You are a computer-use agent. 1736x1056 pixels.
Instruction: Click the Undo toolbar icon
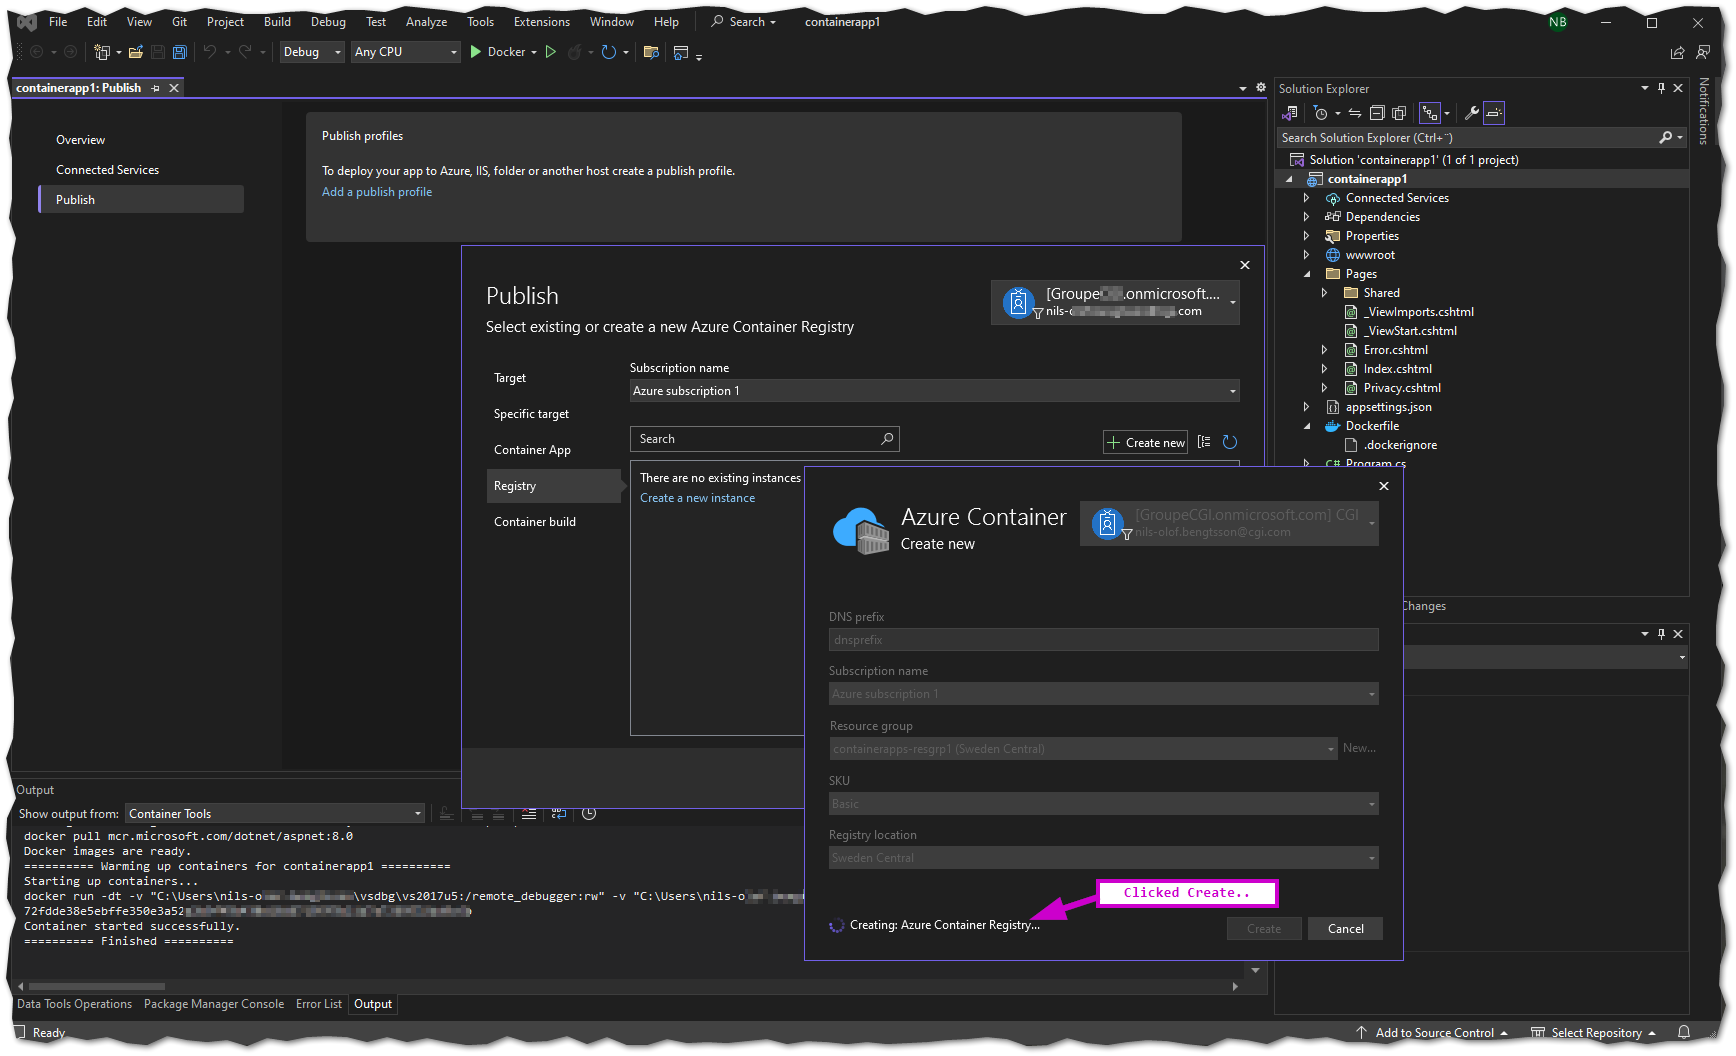pyautogui.click(x=210, y=52)
